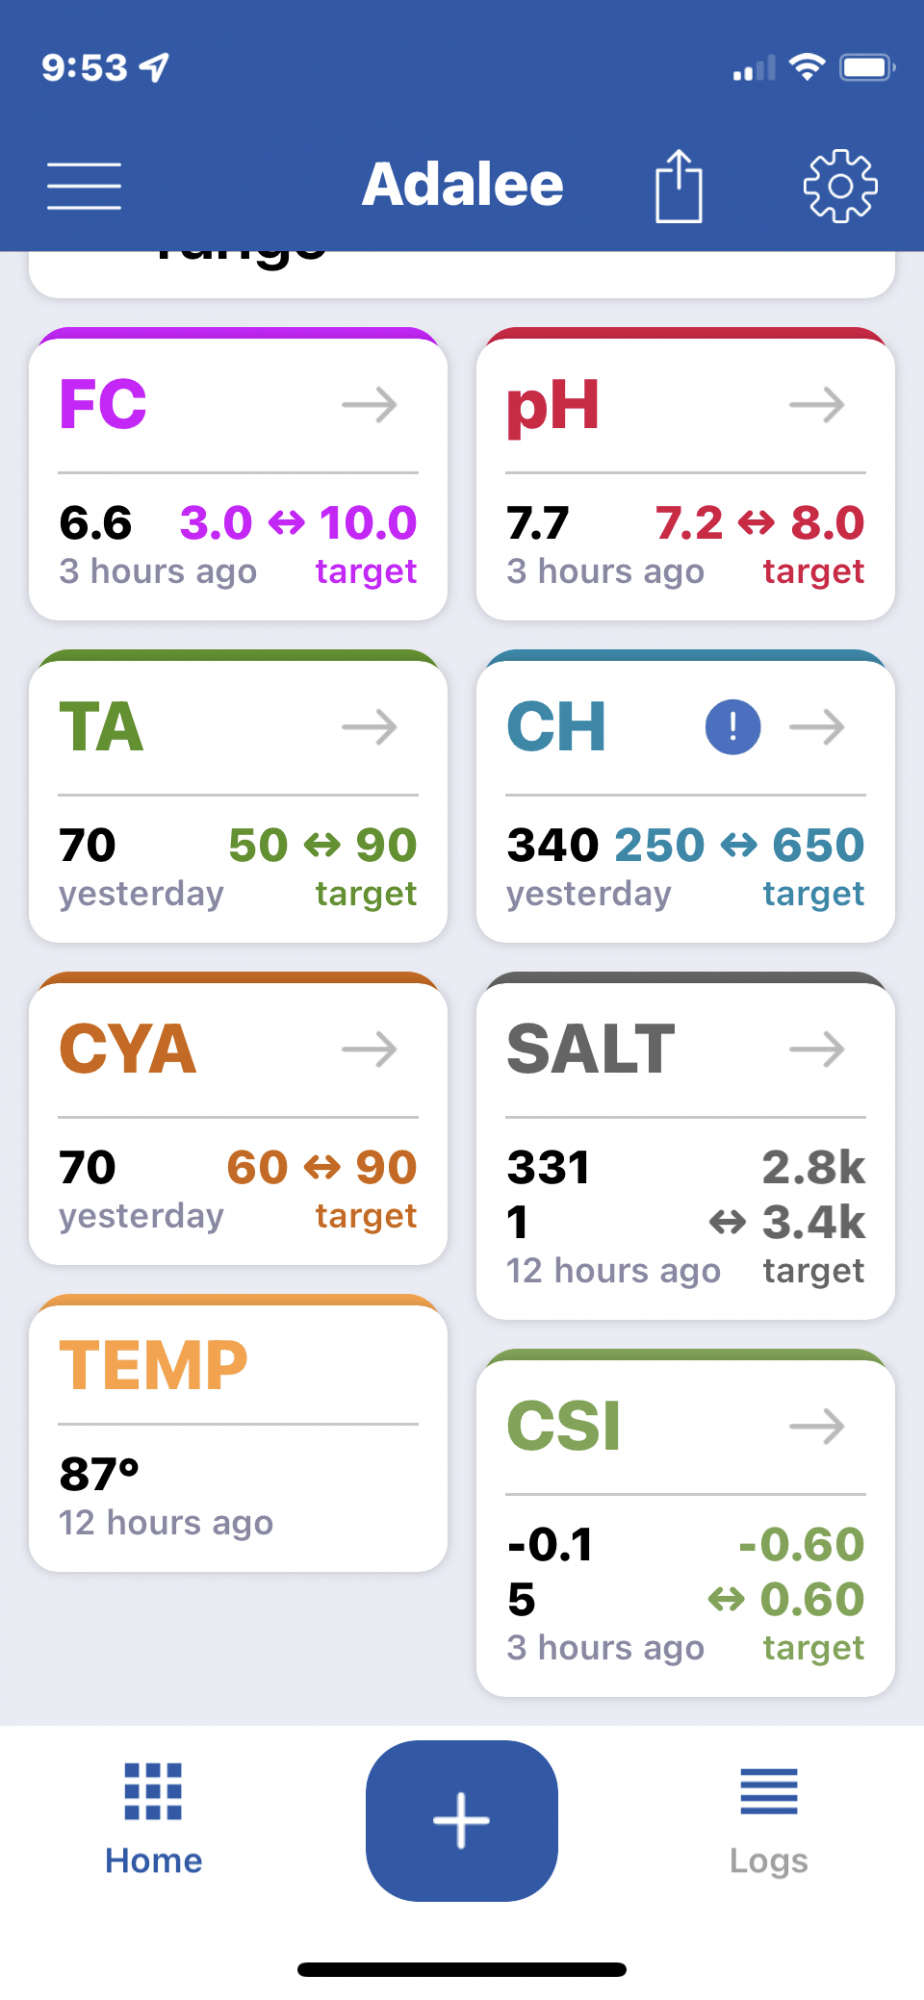
Task: Expand CYA details arrow
Action: [370, 1049]
